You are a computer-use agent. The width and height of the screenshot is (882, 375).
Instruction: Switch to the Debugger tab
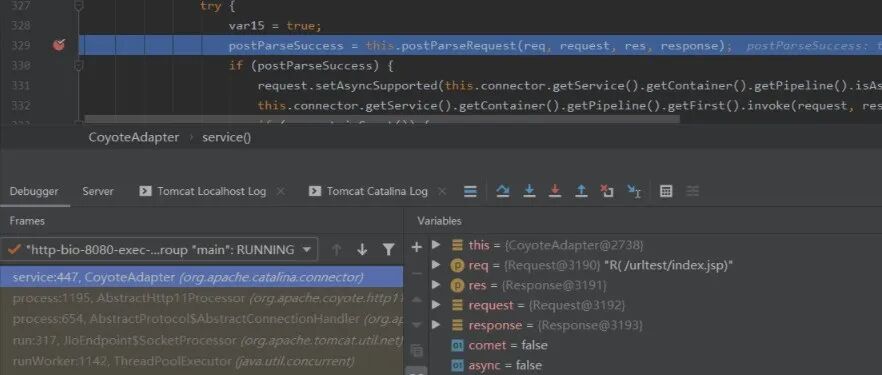click(34, 191)
